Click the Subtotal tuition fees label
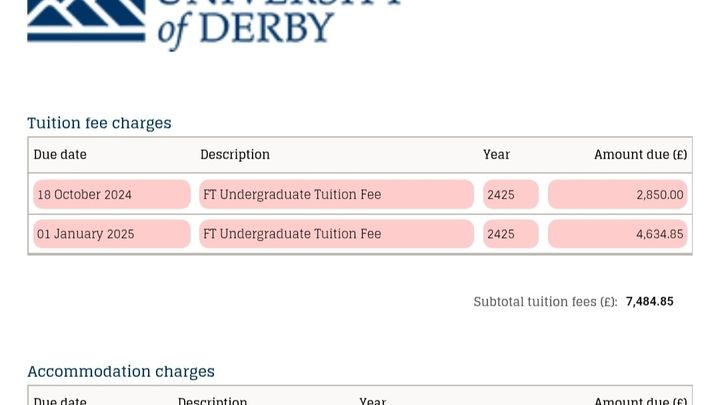The image size is (720, 405). (x=546, y=302)
